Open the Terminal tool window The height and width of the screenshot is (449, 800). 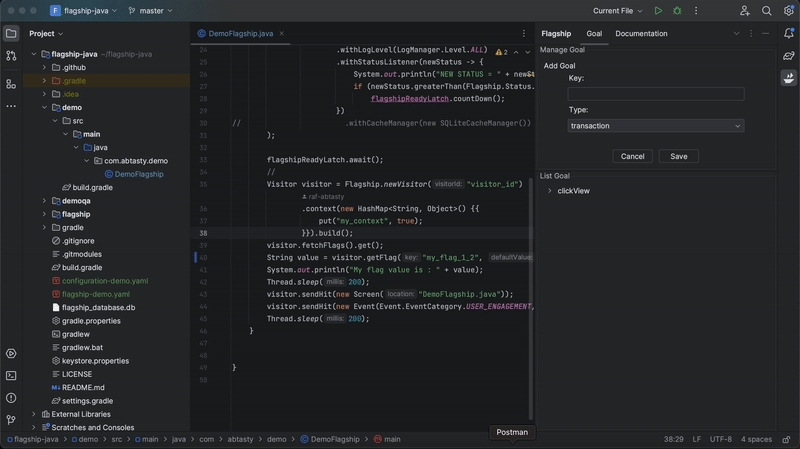(11, 375)
